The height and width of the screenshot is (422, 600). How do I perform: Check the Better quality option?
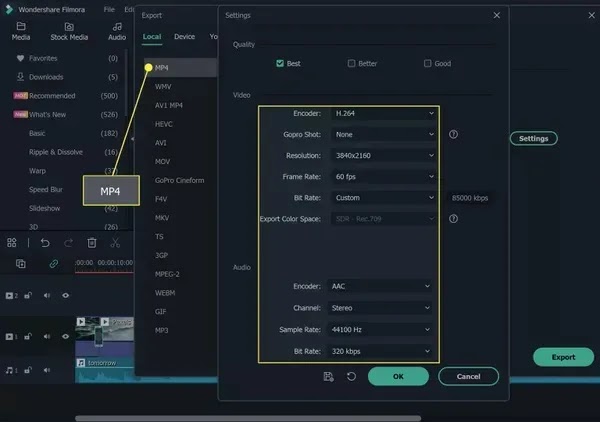[x=351, y=64]
